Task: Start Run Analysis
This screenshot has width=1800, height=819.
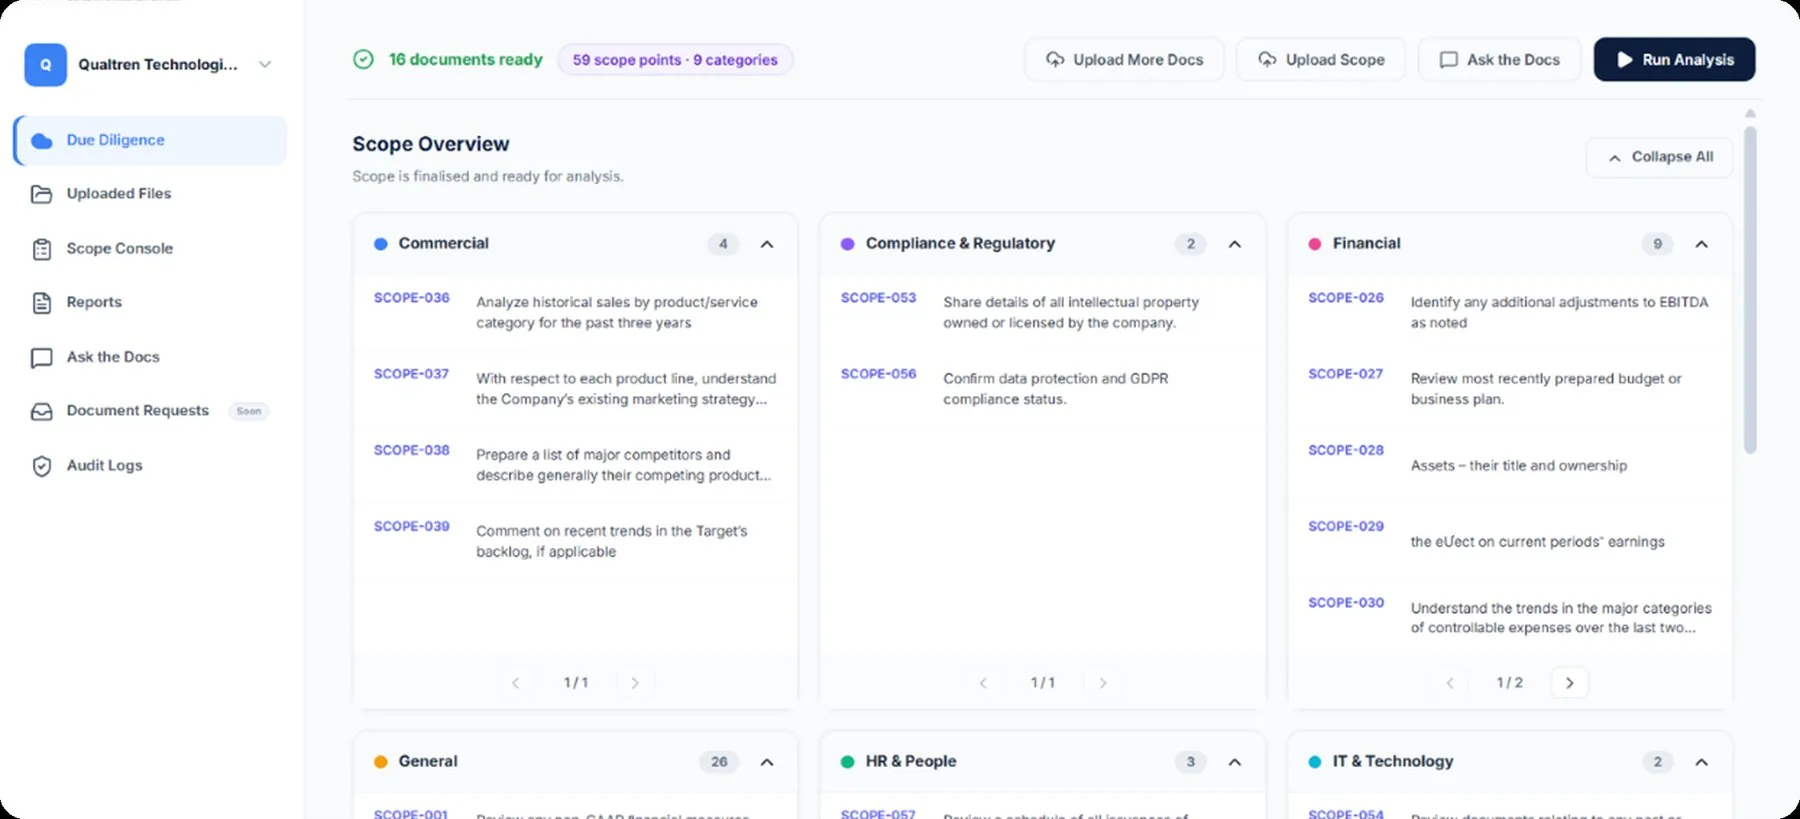Action: pos(1675,60)
